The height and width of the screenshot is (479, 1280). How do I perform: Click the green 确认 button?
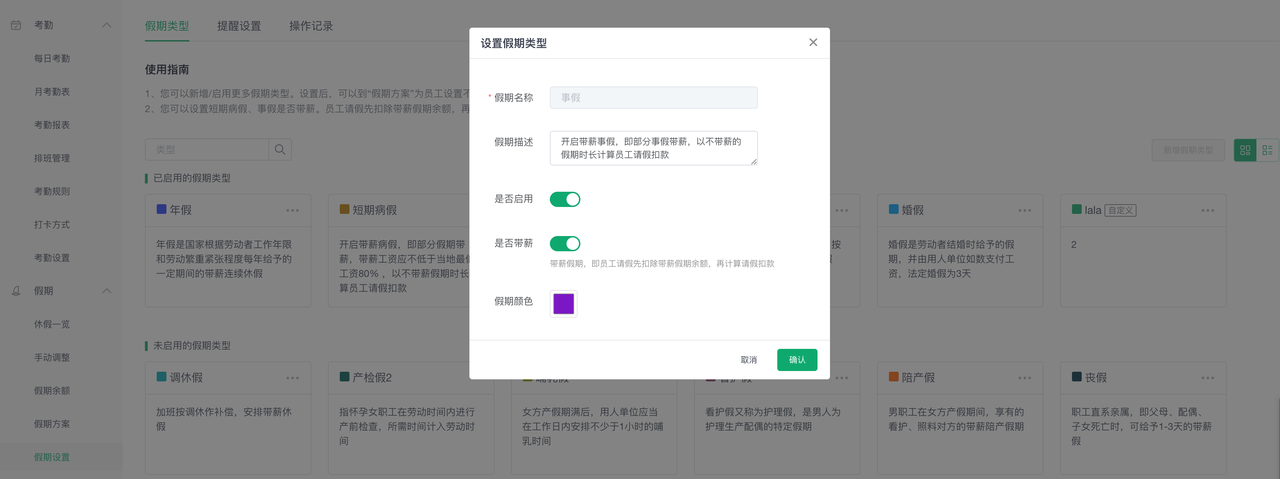(797, 360)
